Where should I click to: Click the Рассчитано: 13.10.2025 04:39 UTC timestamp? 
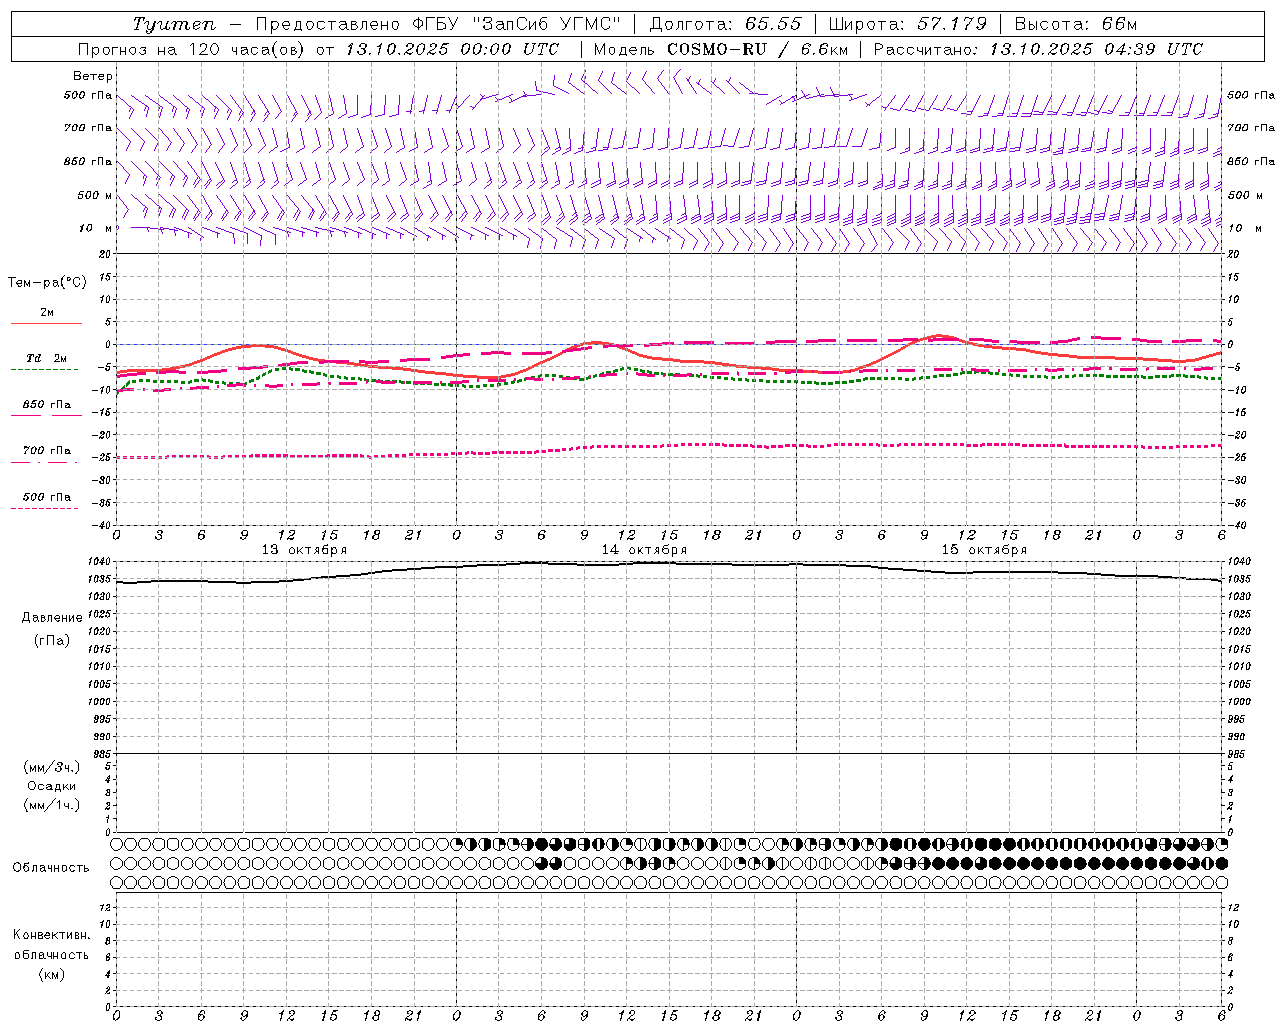click(x=1038, y=49)
